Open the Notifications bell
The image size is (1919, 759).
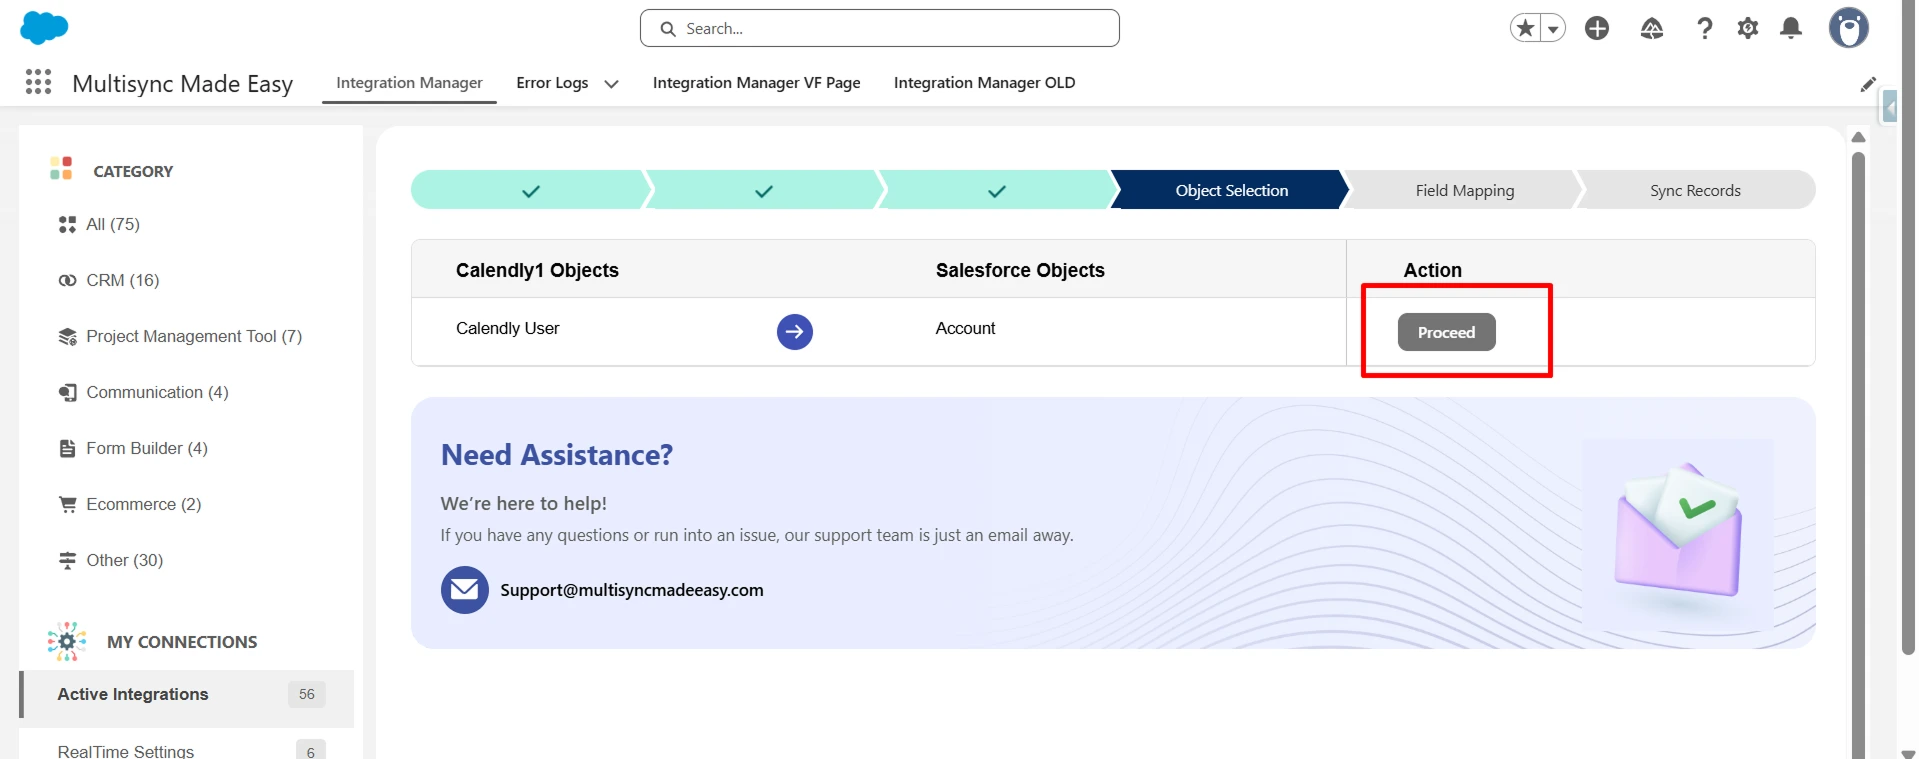tap(1791, 28)
